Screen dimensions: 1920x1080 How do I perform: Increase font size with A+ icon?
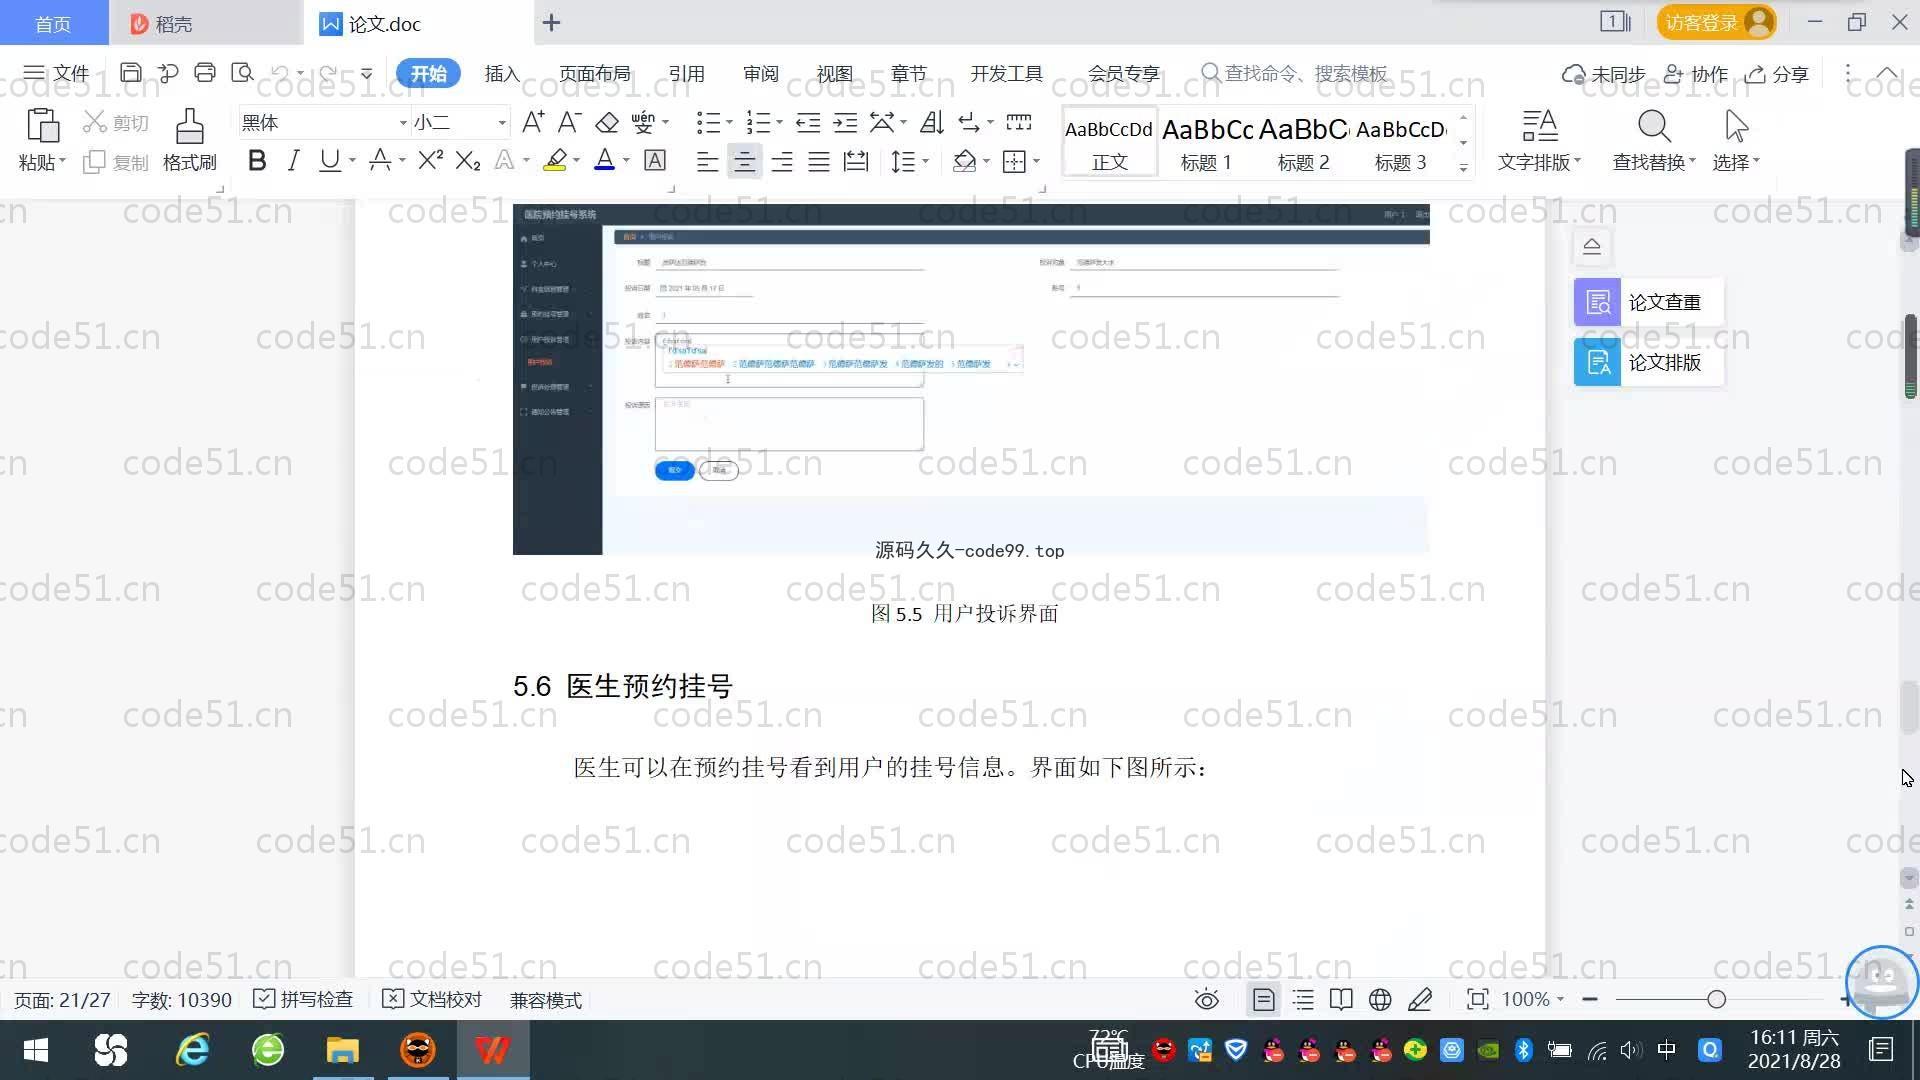click(x=533, y=122)
